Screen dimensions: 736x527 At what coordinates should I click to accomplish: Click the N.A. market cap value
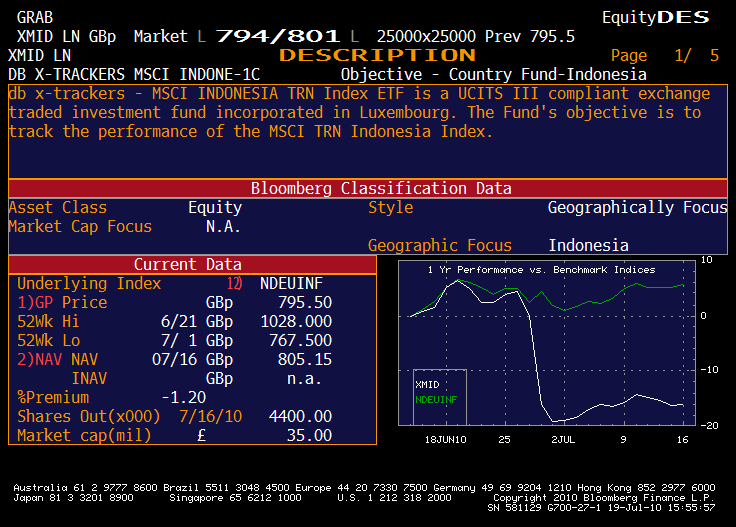point(223,227)
